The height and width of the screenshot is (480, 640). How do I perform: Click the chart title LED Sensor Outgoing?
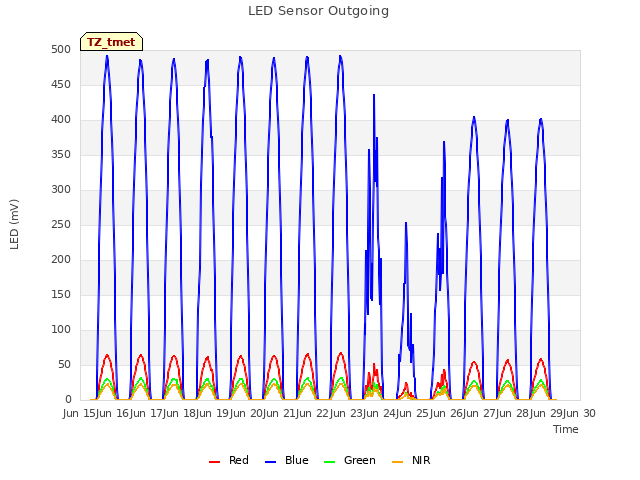(318, 11)
